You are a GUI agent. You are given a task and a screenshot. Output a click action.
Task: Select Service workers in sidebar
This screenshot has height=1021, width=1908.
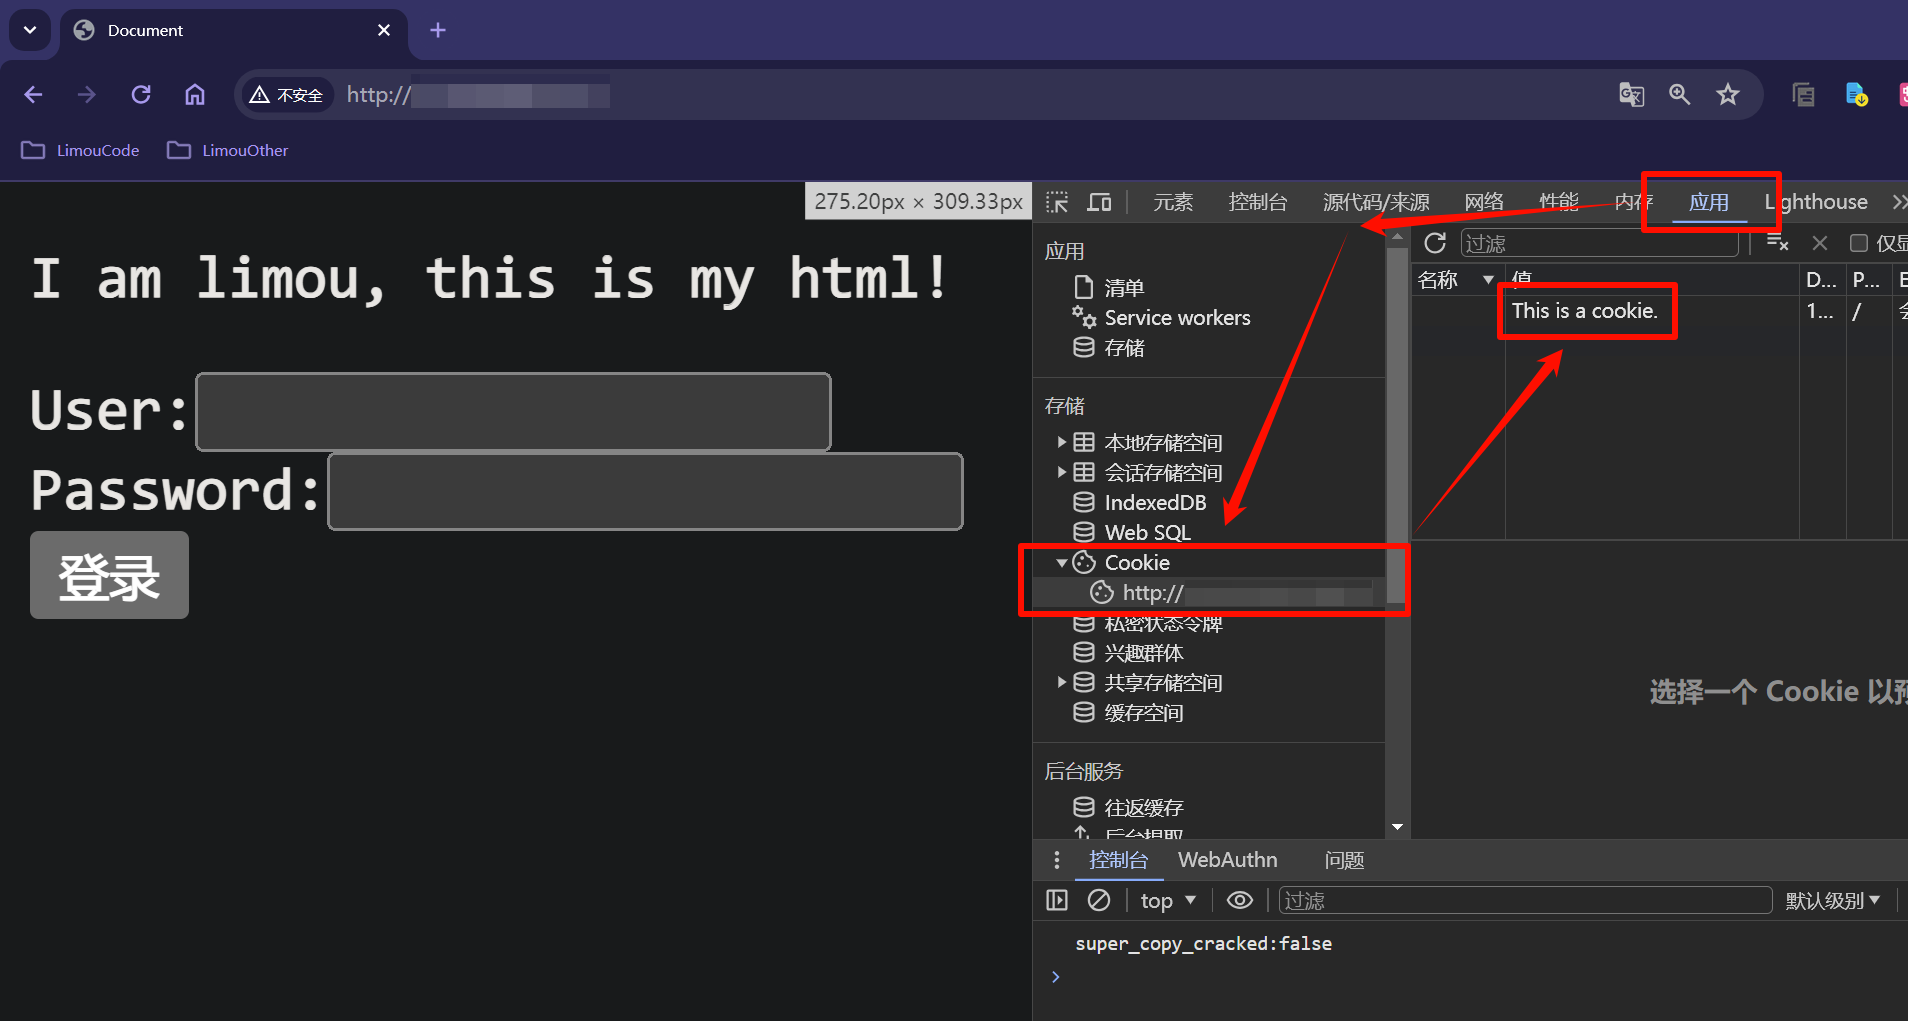[x=1176, y=318]
